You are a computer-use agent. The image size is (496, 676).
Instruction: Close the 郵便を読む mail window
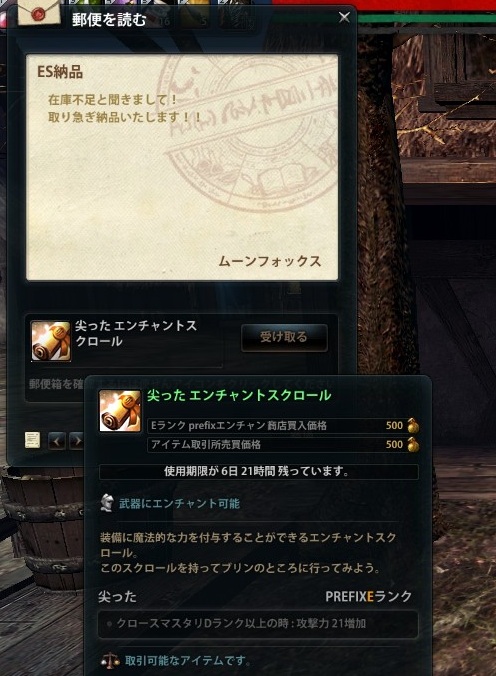tap(344, 17)
